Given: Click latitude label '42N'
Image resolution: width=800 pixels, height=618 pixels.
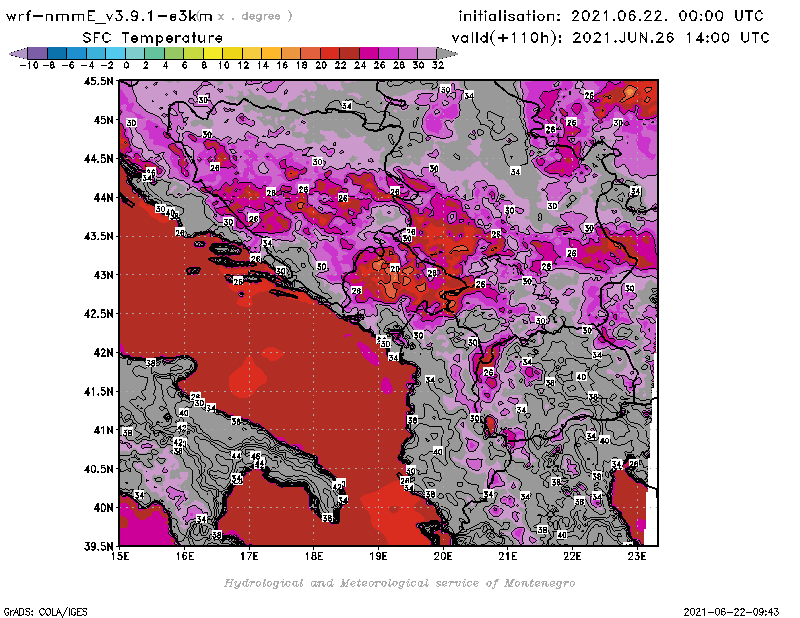Looking at the screenshot, I should tap(103, 353).
